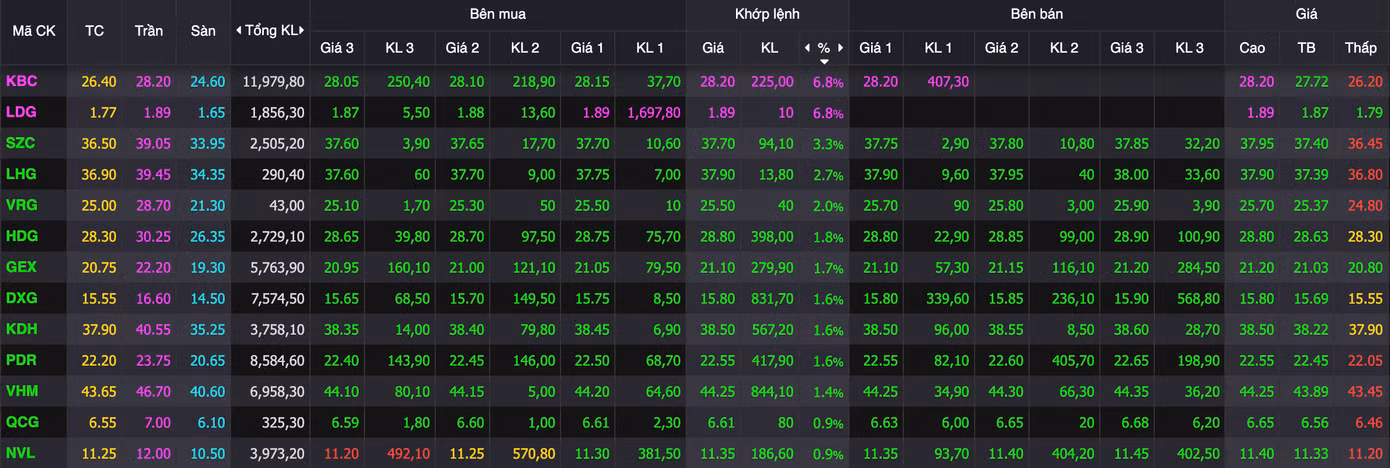Click the Bên bán group header
The image size is (1390, 468).
1037,14
